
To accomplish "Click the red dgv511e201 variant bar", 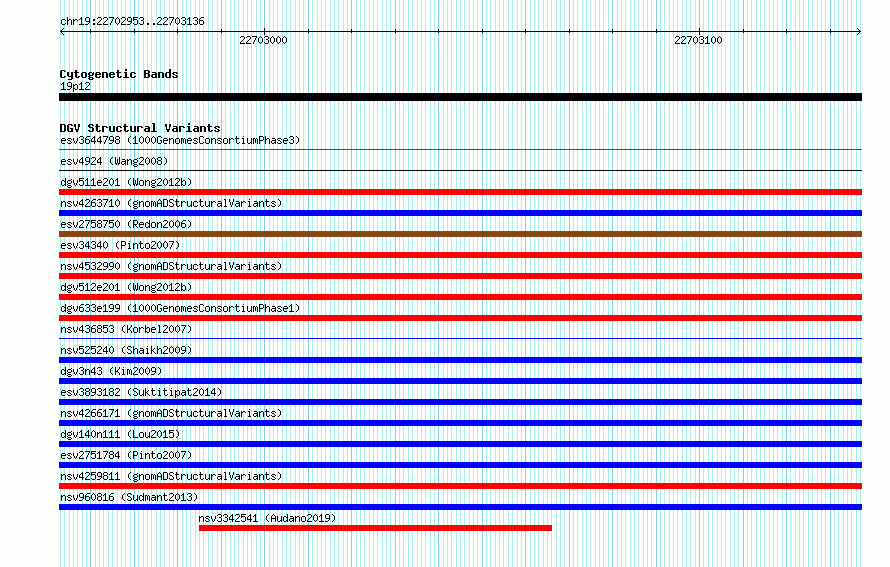I will [460, 192].
